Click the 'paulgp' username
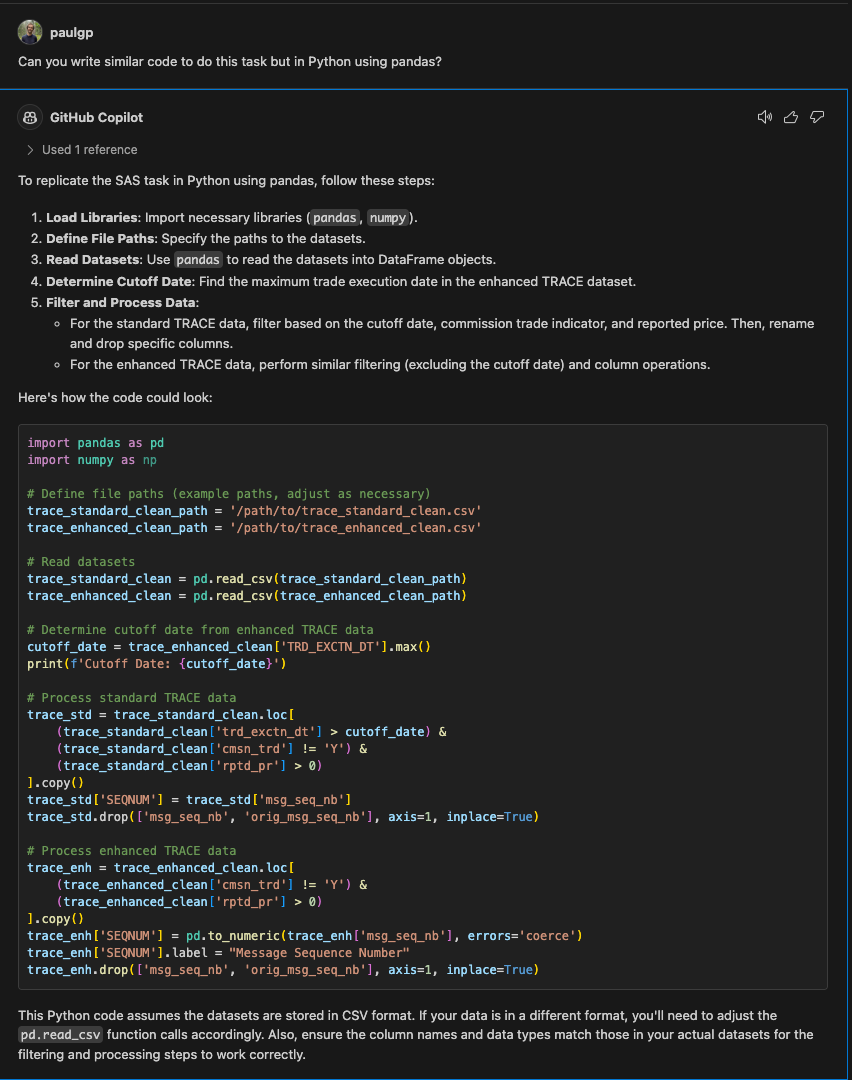 pyautogui.click(x=72, y=32)
